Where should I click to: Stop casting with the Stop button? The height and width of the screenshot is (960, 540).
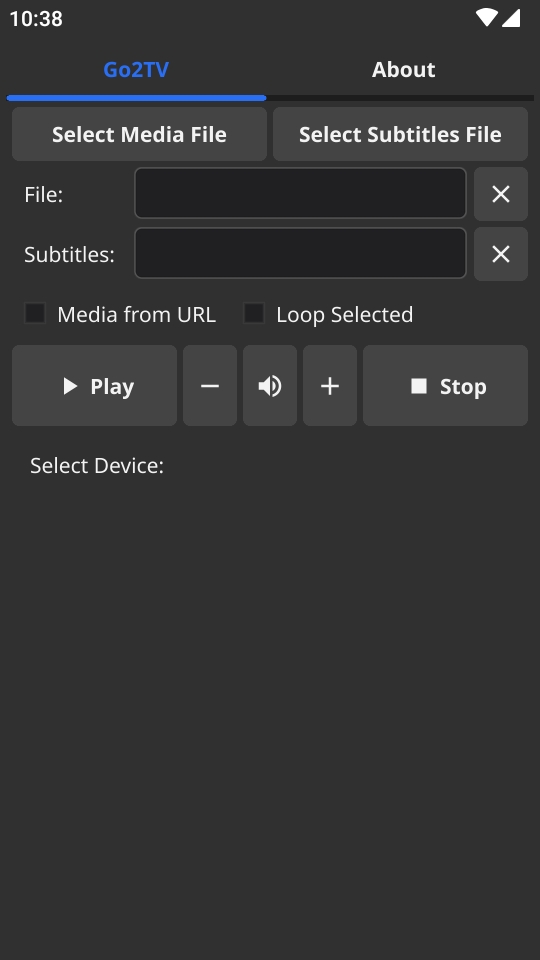(x=445, y=386)
